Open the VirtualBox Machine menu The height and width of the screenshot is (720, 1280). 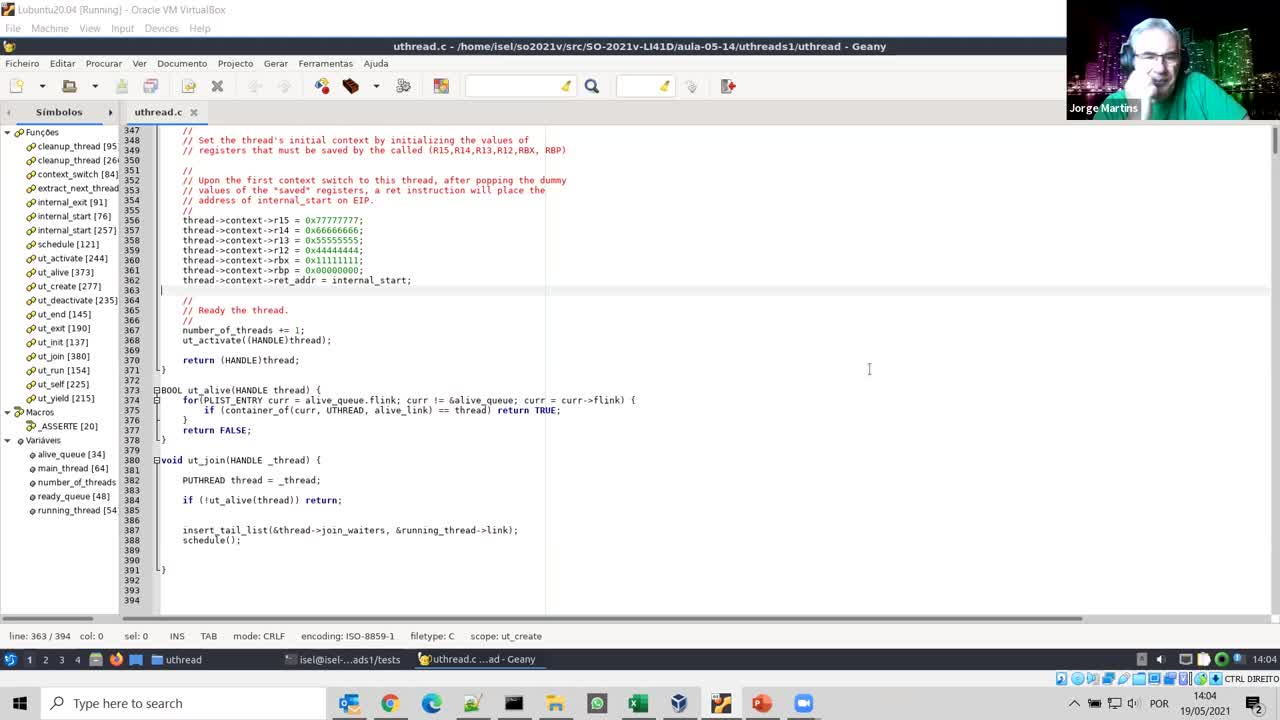49,28
